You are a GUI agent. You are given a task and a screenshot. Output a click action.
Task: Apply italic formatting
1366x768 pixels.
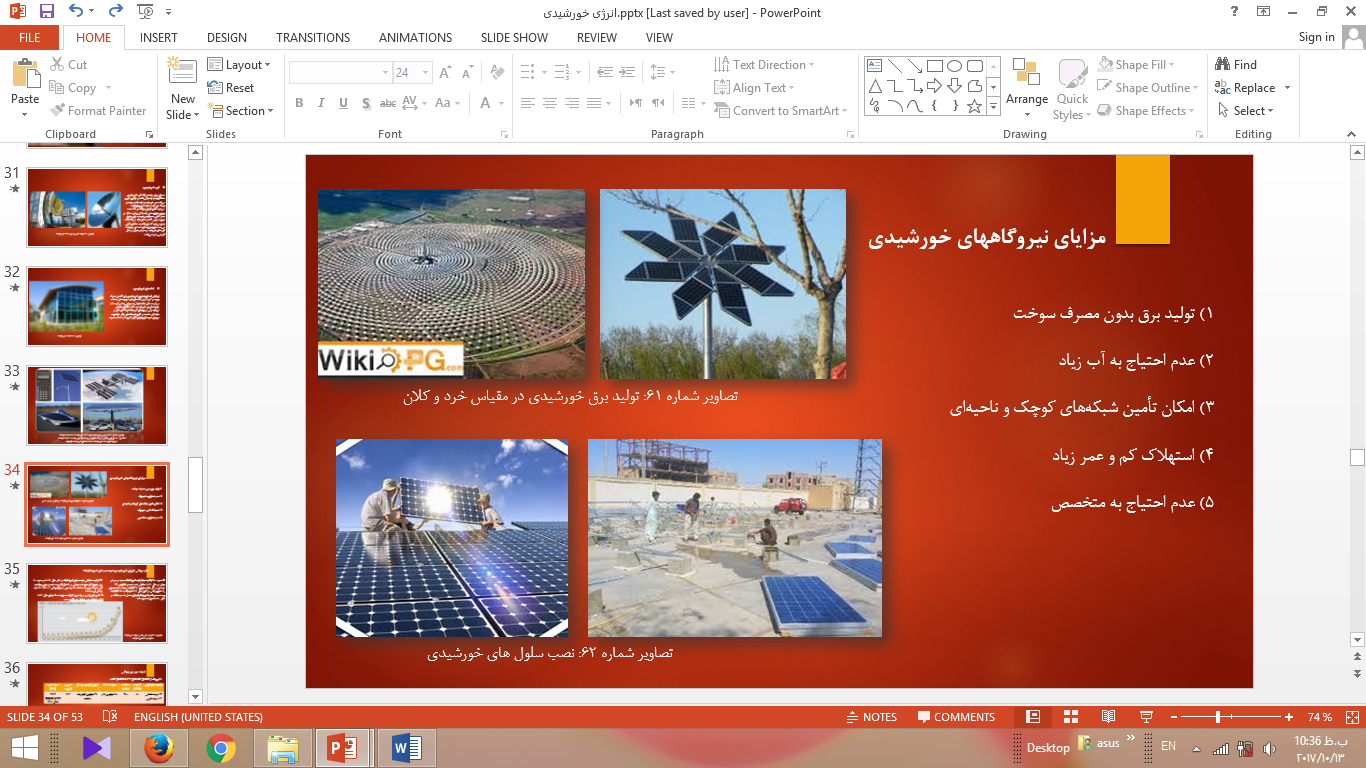(x=321, y=103)
